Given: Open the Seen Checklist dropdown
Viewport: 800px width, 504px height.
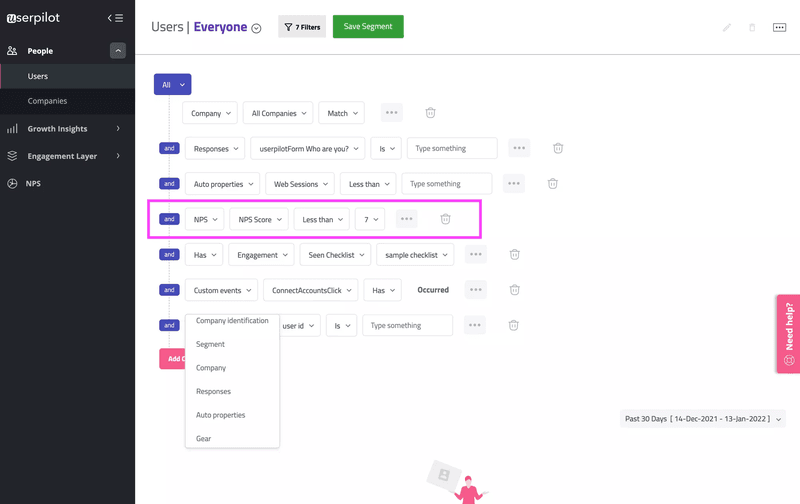Looking at the screenshot, I should [x=336, y=255].
